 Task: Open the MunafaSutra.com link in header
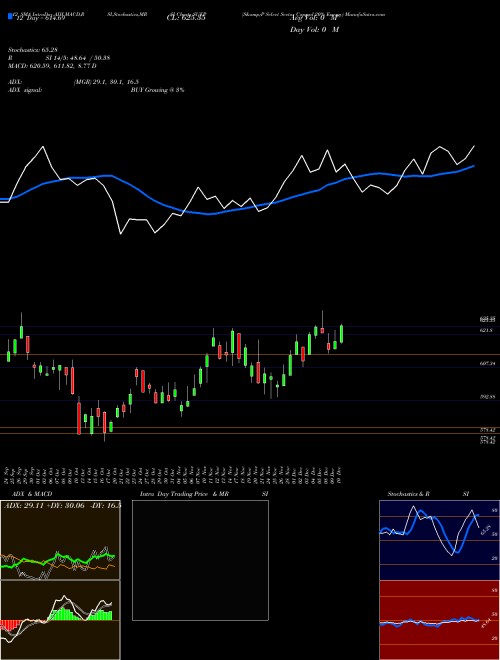[366, 14]
